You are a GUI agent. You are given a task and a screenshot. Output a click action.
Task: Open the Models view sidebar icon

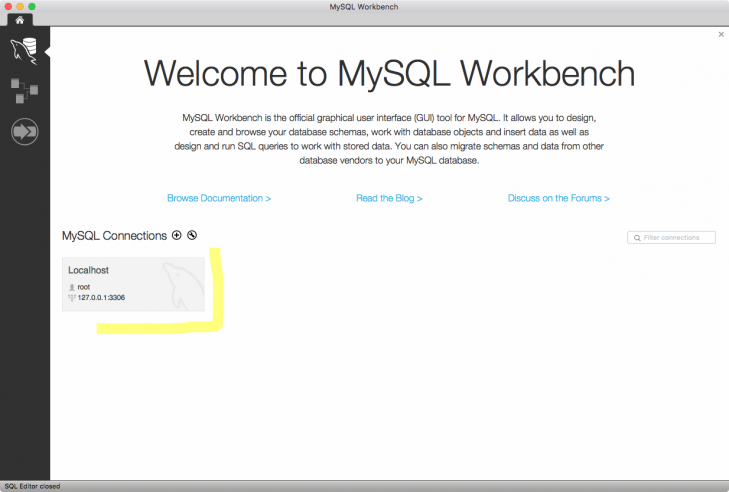pos(24,91)
